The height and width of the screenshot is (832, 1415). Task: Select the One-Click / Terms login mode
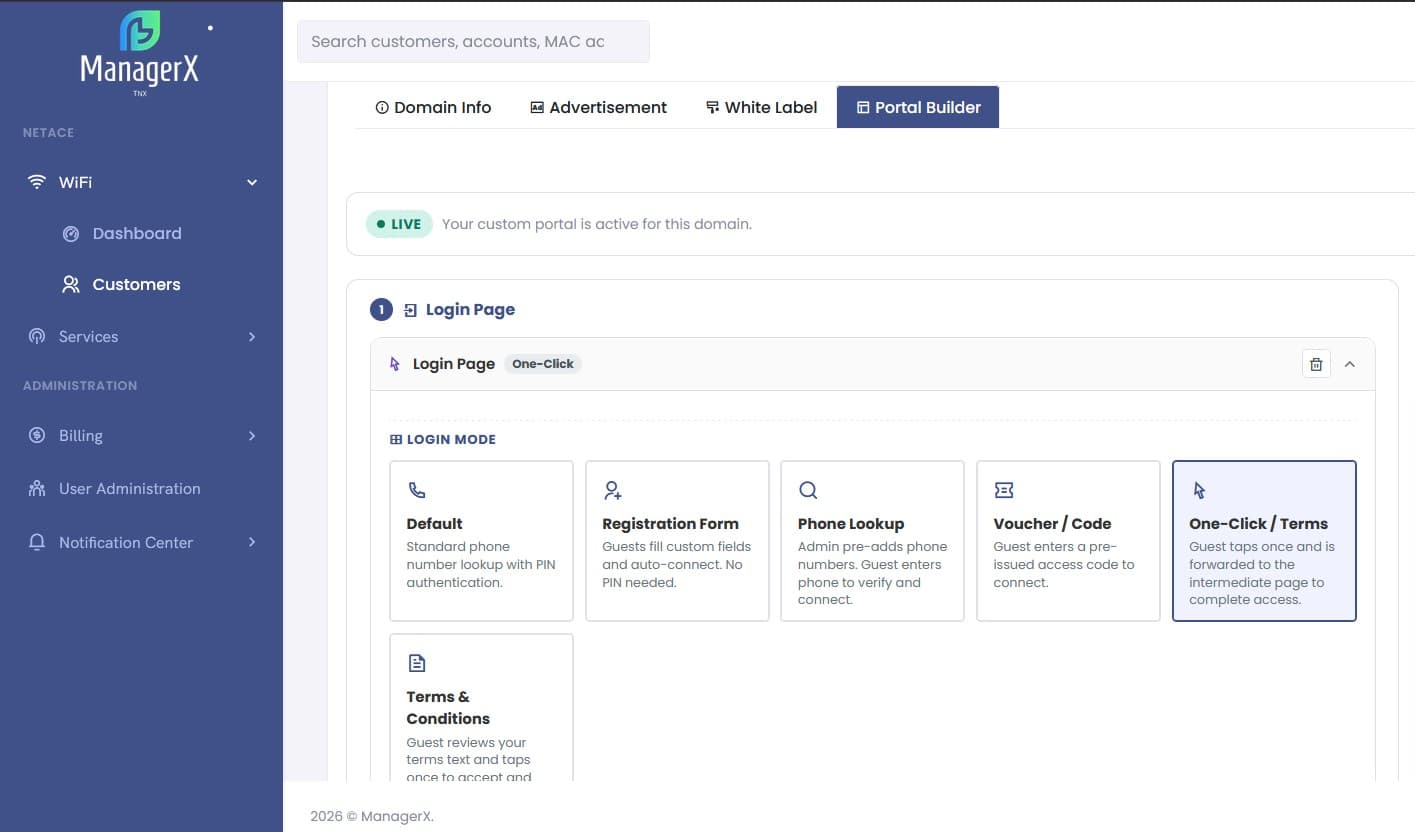click(1264, 541)
